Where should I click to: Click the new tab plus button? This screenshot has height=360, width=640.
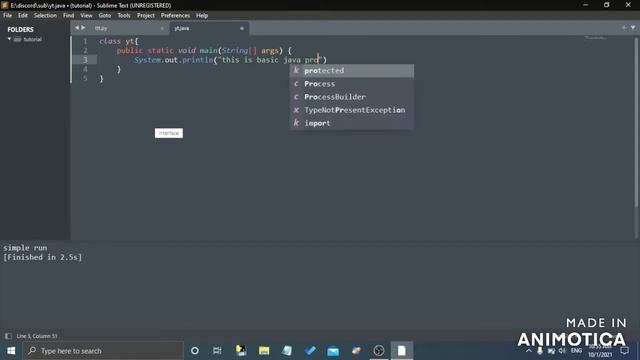[x=624, y=28]
